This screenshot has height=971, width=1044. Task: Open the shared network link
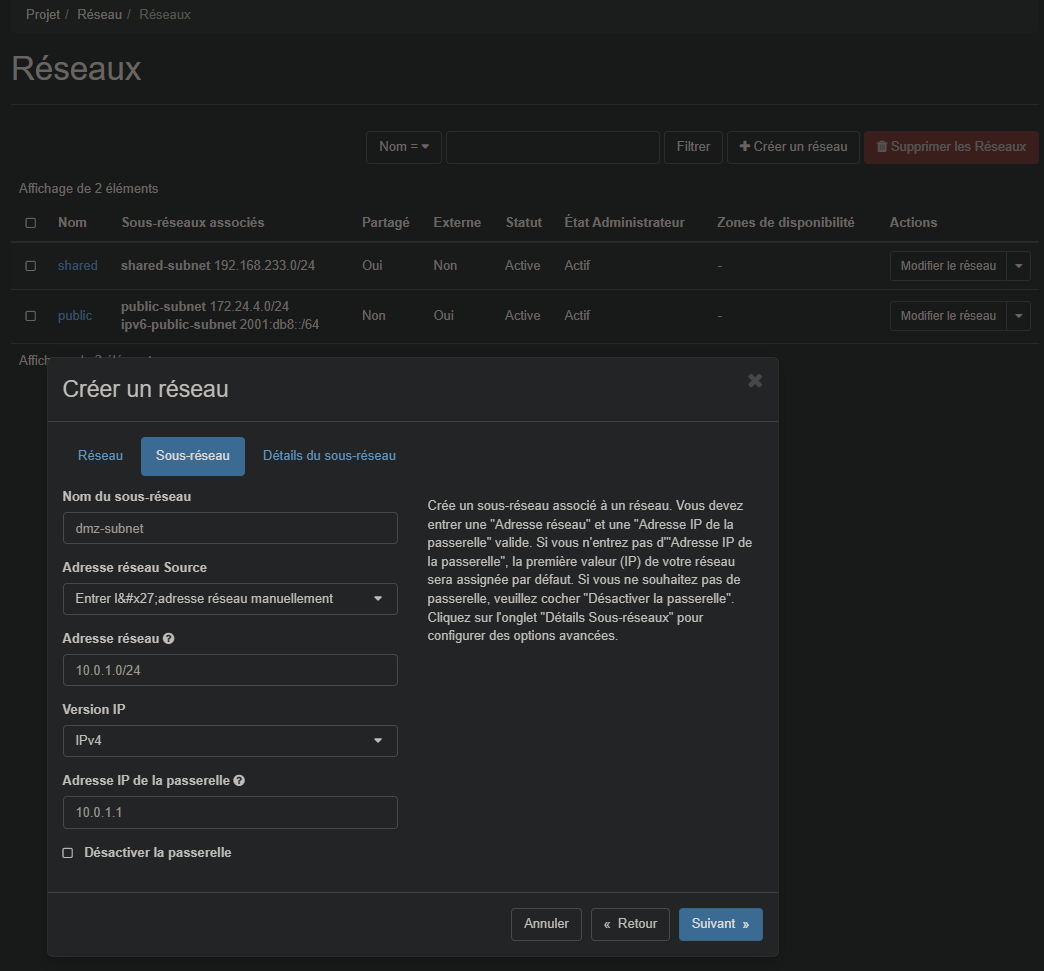(x=77, y=266)
